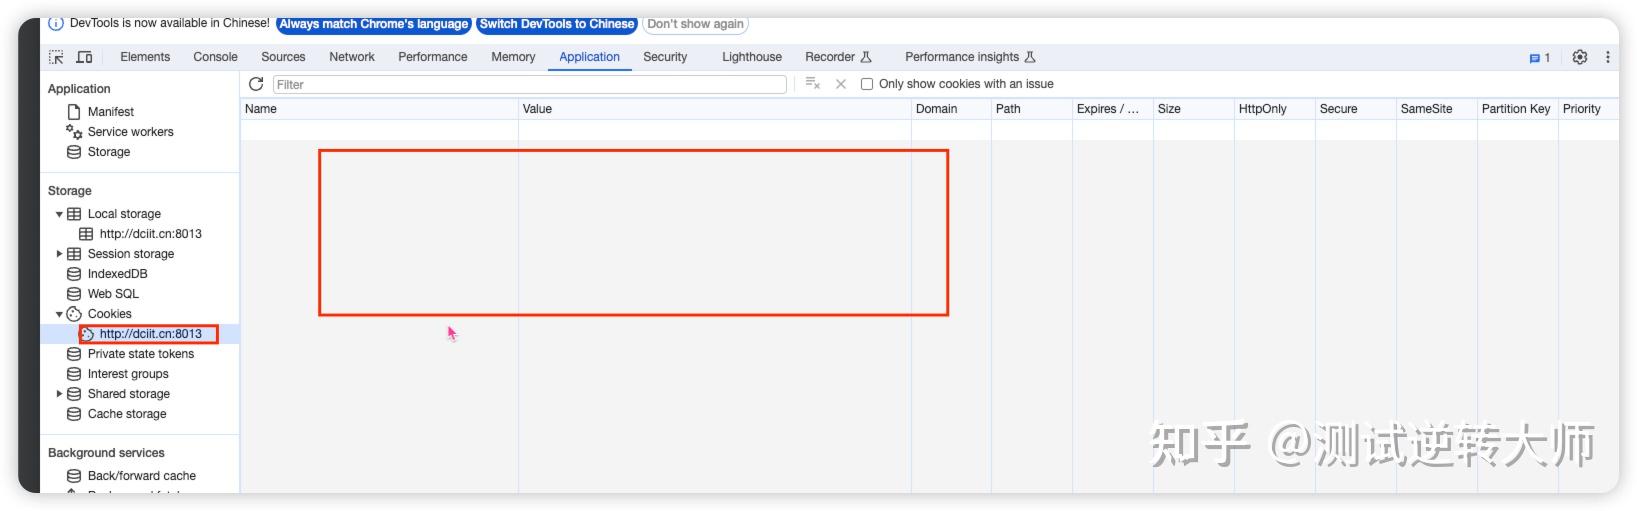Viewport: 1637px width, 511px height.
Task: Click the info icon in the language banner
Action: point(56,23)
